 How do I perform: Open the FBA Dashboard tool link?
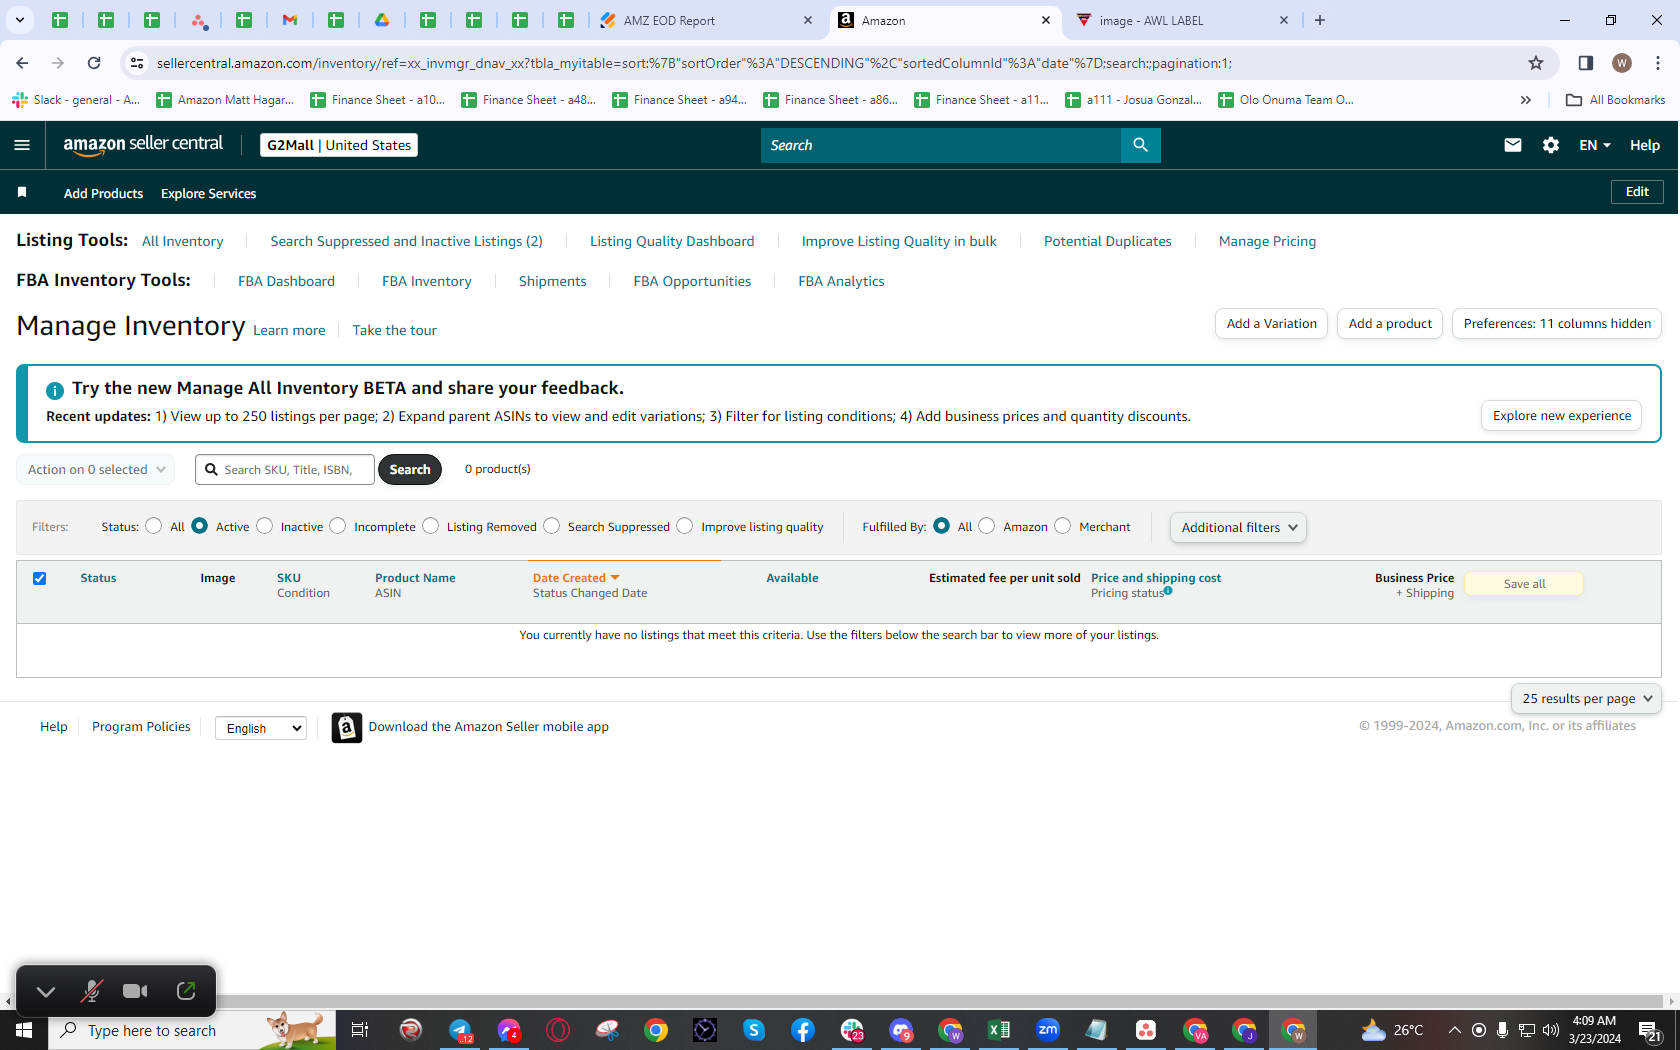[286, 281]
